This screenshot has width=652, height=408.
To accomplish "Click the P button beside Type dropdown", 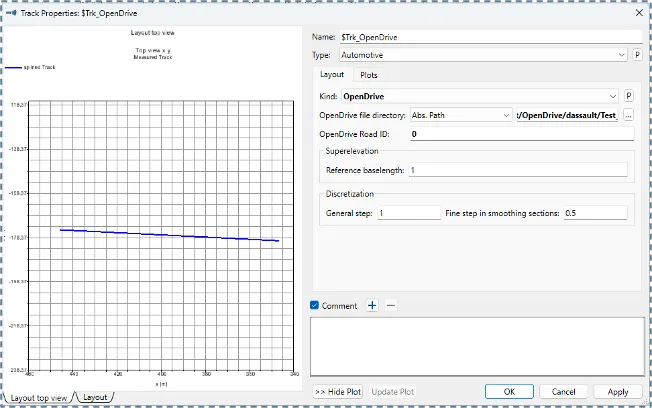I will 636,56.
